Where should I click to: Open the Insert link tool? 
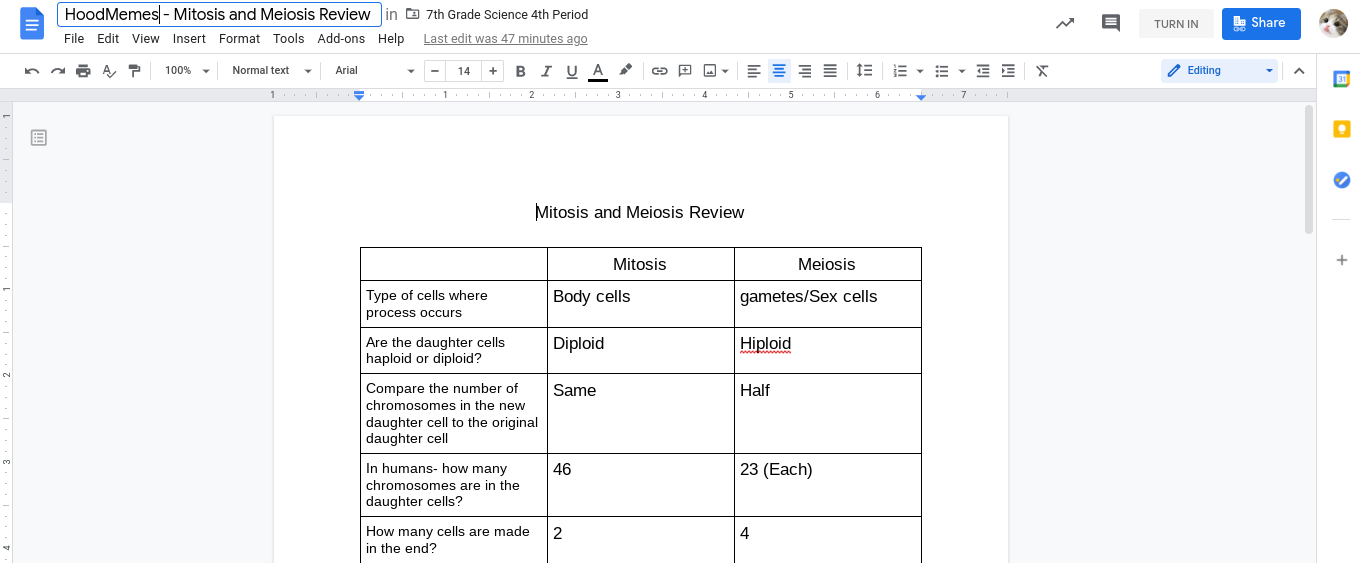[659, 71]
